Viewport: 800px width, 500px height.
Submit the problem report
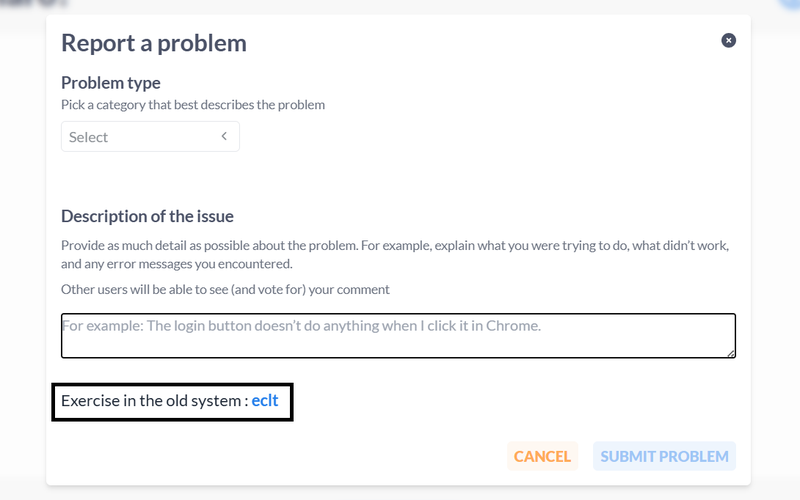pyautogui.click(x=664, y=456)
